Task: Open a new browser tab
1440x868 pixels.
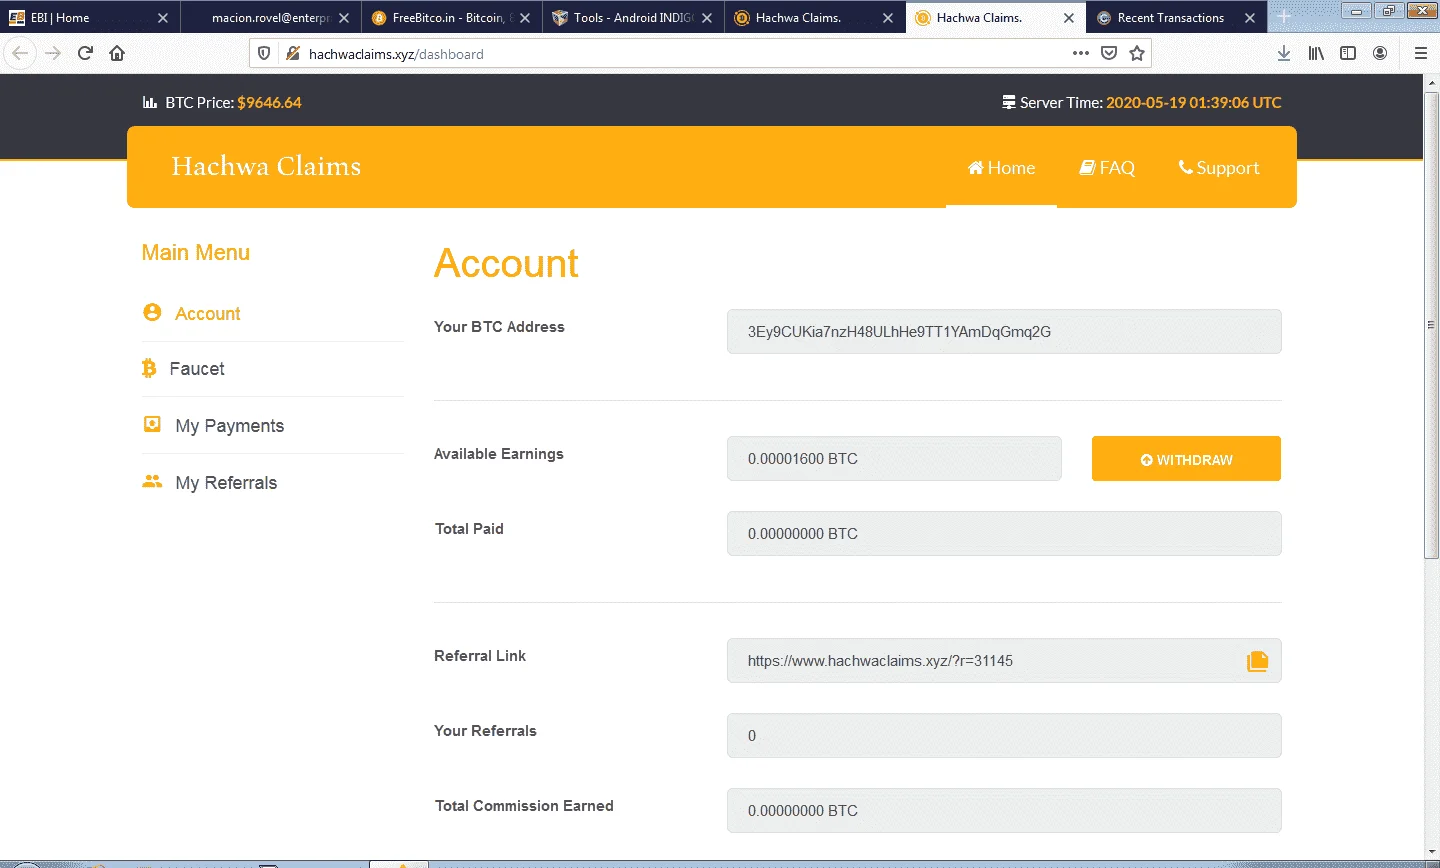Action: pyautogui.click(x=1284, y=17)
